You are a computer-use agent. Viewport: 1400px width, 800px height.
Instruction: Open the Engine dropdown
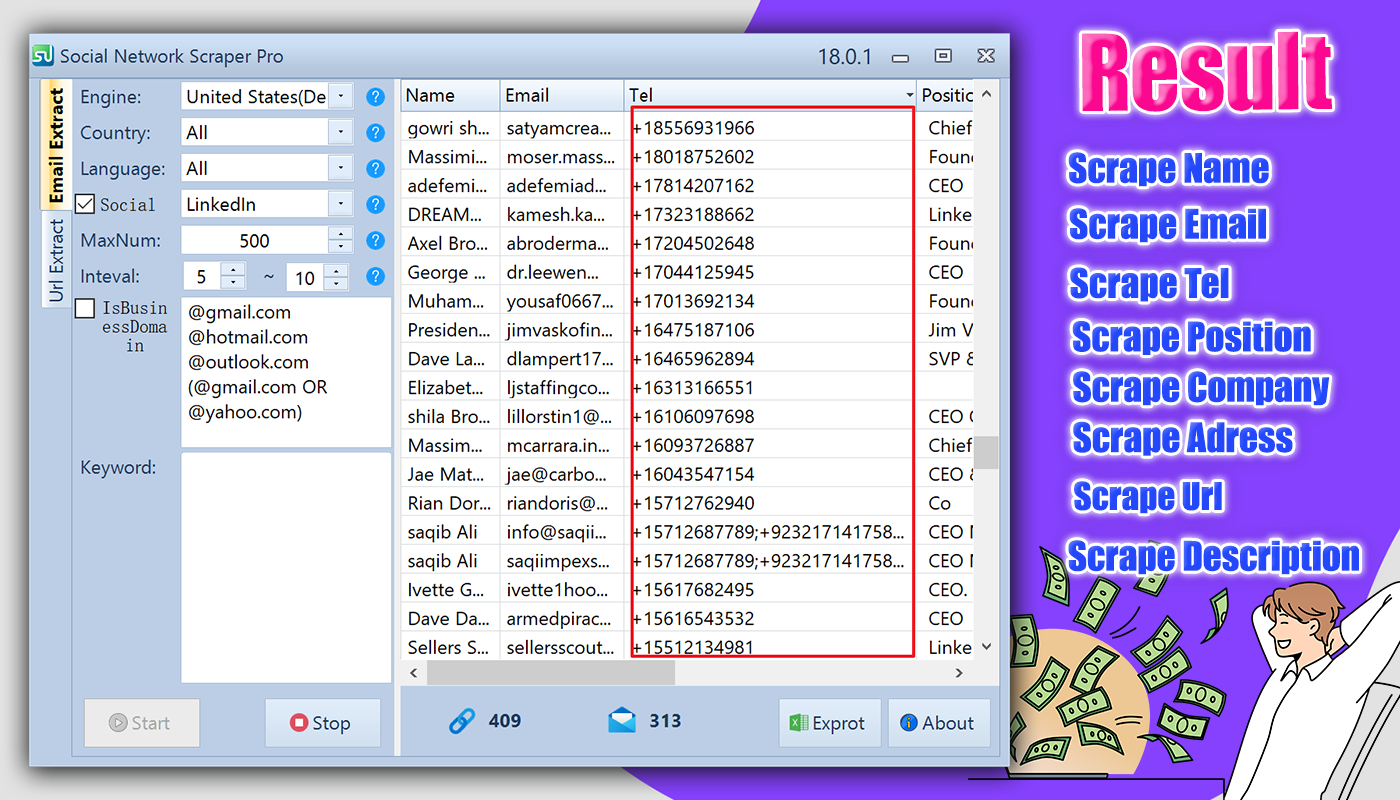coord(339,97)
